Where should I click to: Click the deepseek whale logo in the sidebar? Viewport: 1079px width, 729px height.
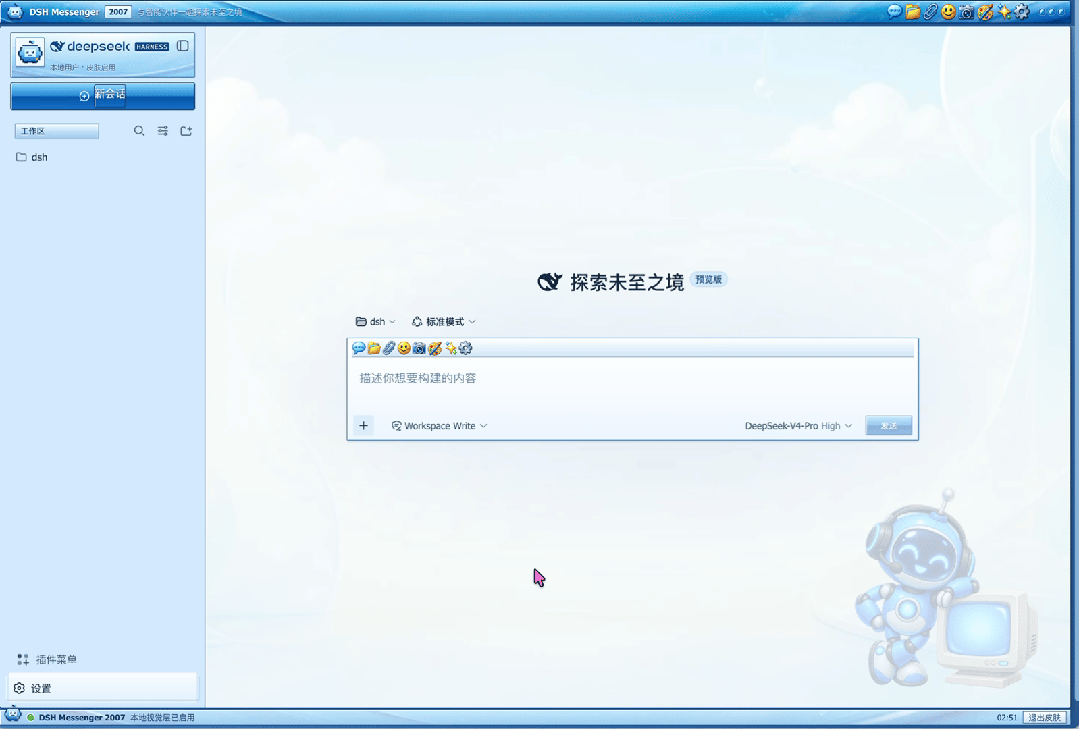pyautogui.click(x=57, y=46)
